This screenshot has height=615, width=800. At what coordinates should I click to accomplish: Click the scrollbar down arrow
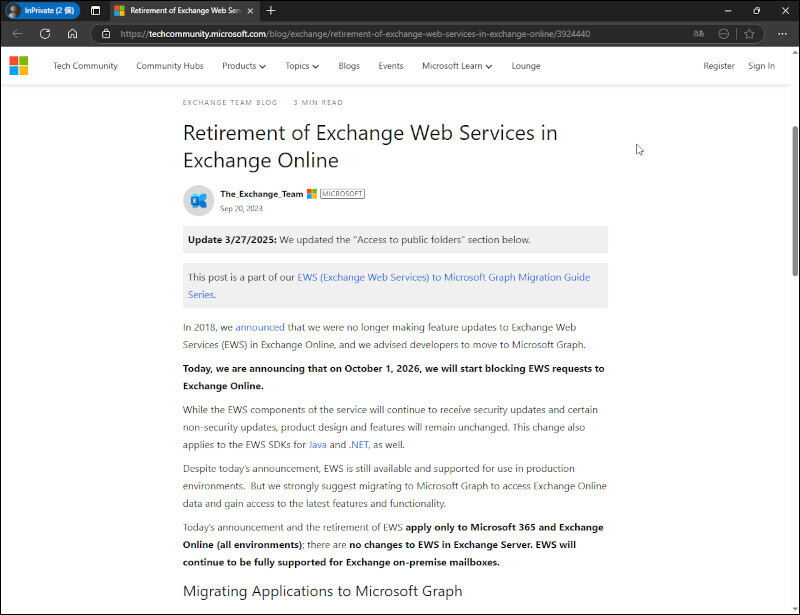click(795, 610)
